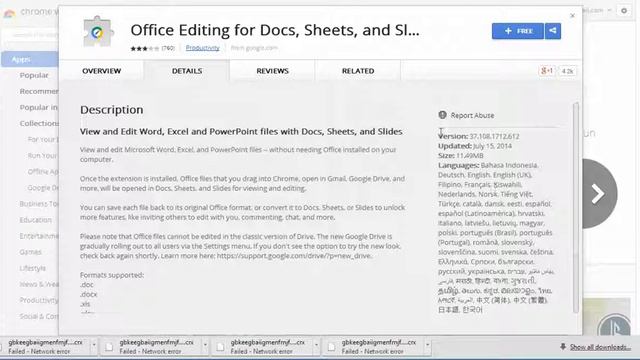Open the support.google.com new_drive link text
640x360 pixels.
(294, 256)
